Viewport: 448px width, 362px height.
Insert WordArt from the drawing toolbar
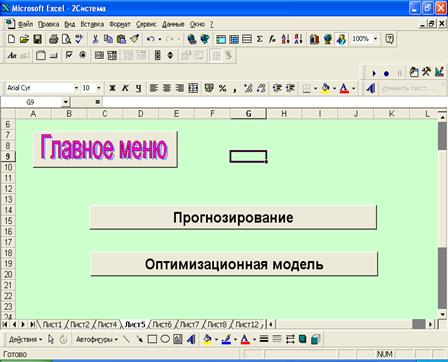pos(191,340)
